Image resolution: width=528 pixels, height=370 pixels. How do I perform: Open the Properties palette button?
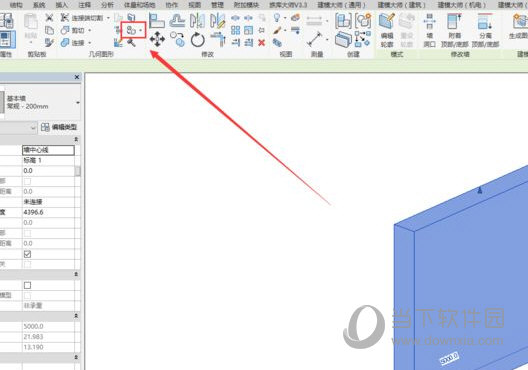point(7,39)
